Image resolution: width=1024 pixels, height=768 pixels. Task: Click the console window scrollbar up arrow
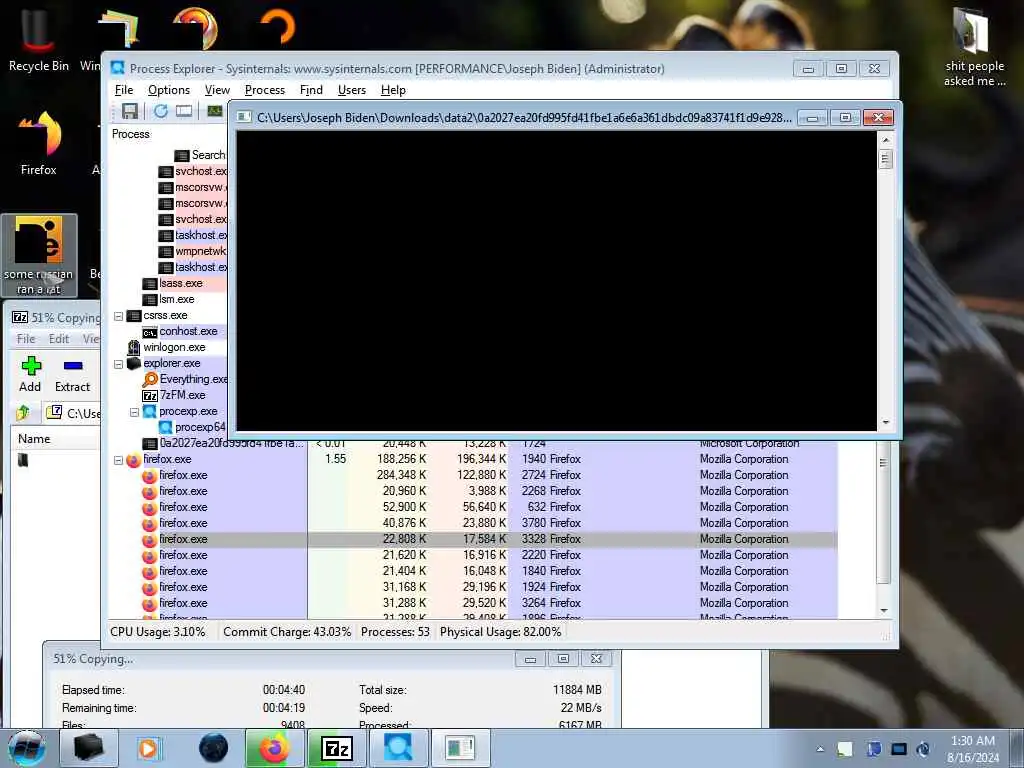click(x=886, y=140)
